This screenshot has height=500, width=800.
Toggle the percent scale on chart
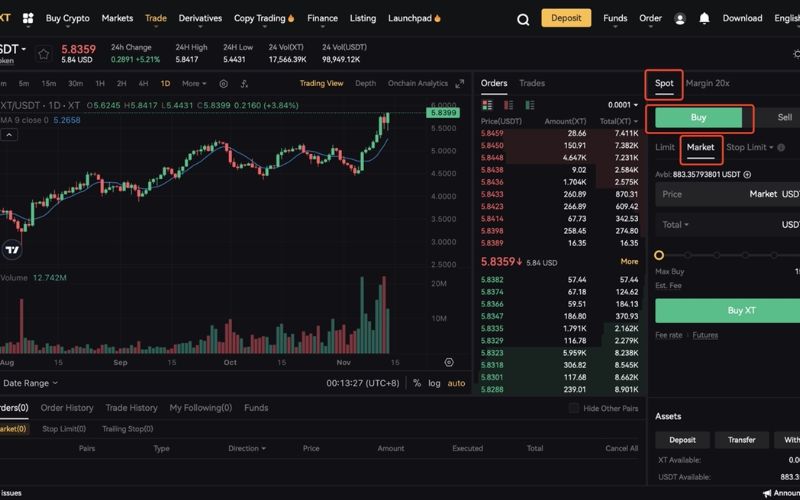click(417, 383)
